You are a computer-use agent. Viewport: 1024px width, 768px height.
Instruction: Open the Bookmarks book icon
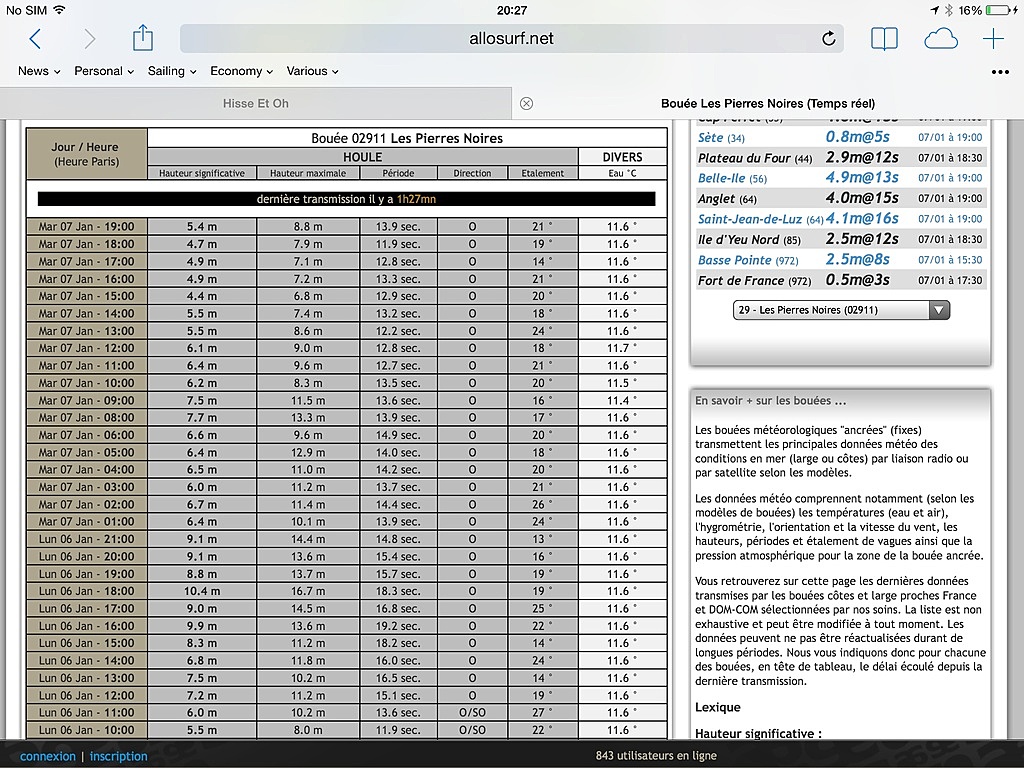pos(884,39)
